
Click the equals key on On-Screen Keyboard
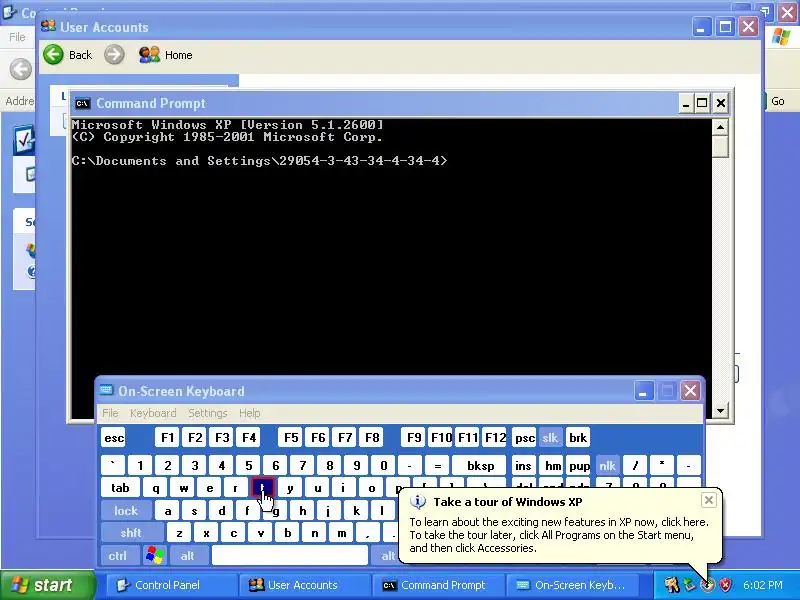437,465
